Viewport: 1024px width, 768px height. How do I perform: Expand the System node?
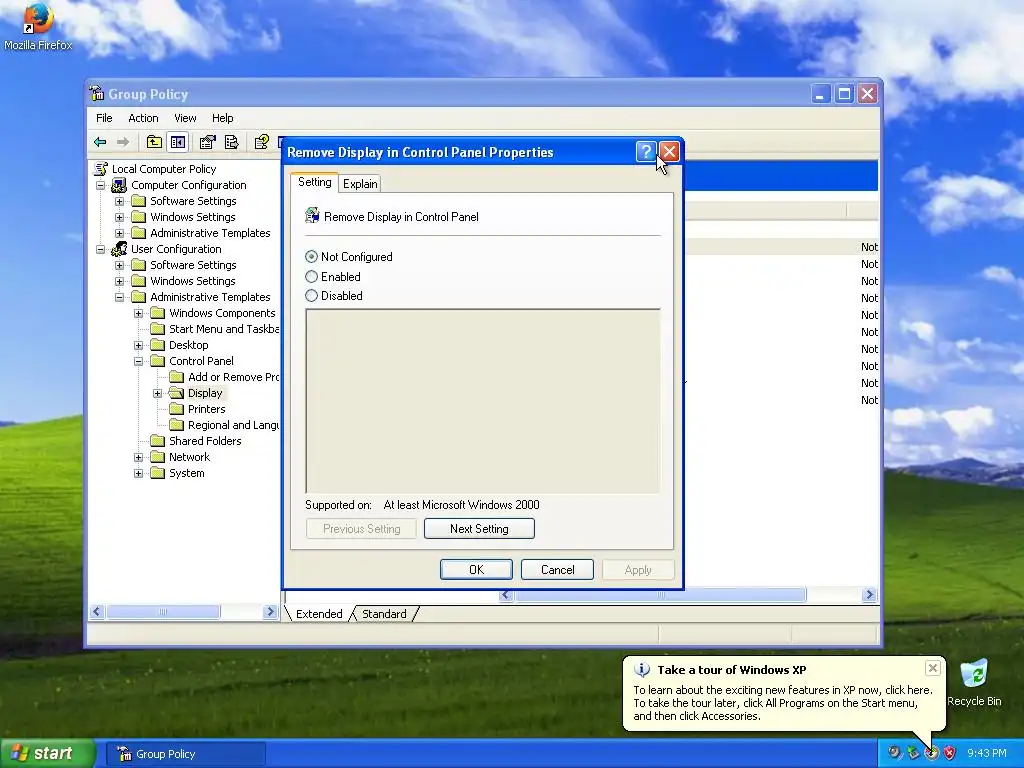[138, 473]
